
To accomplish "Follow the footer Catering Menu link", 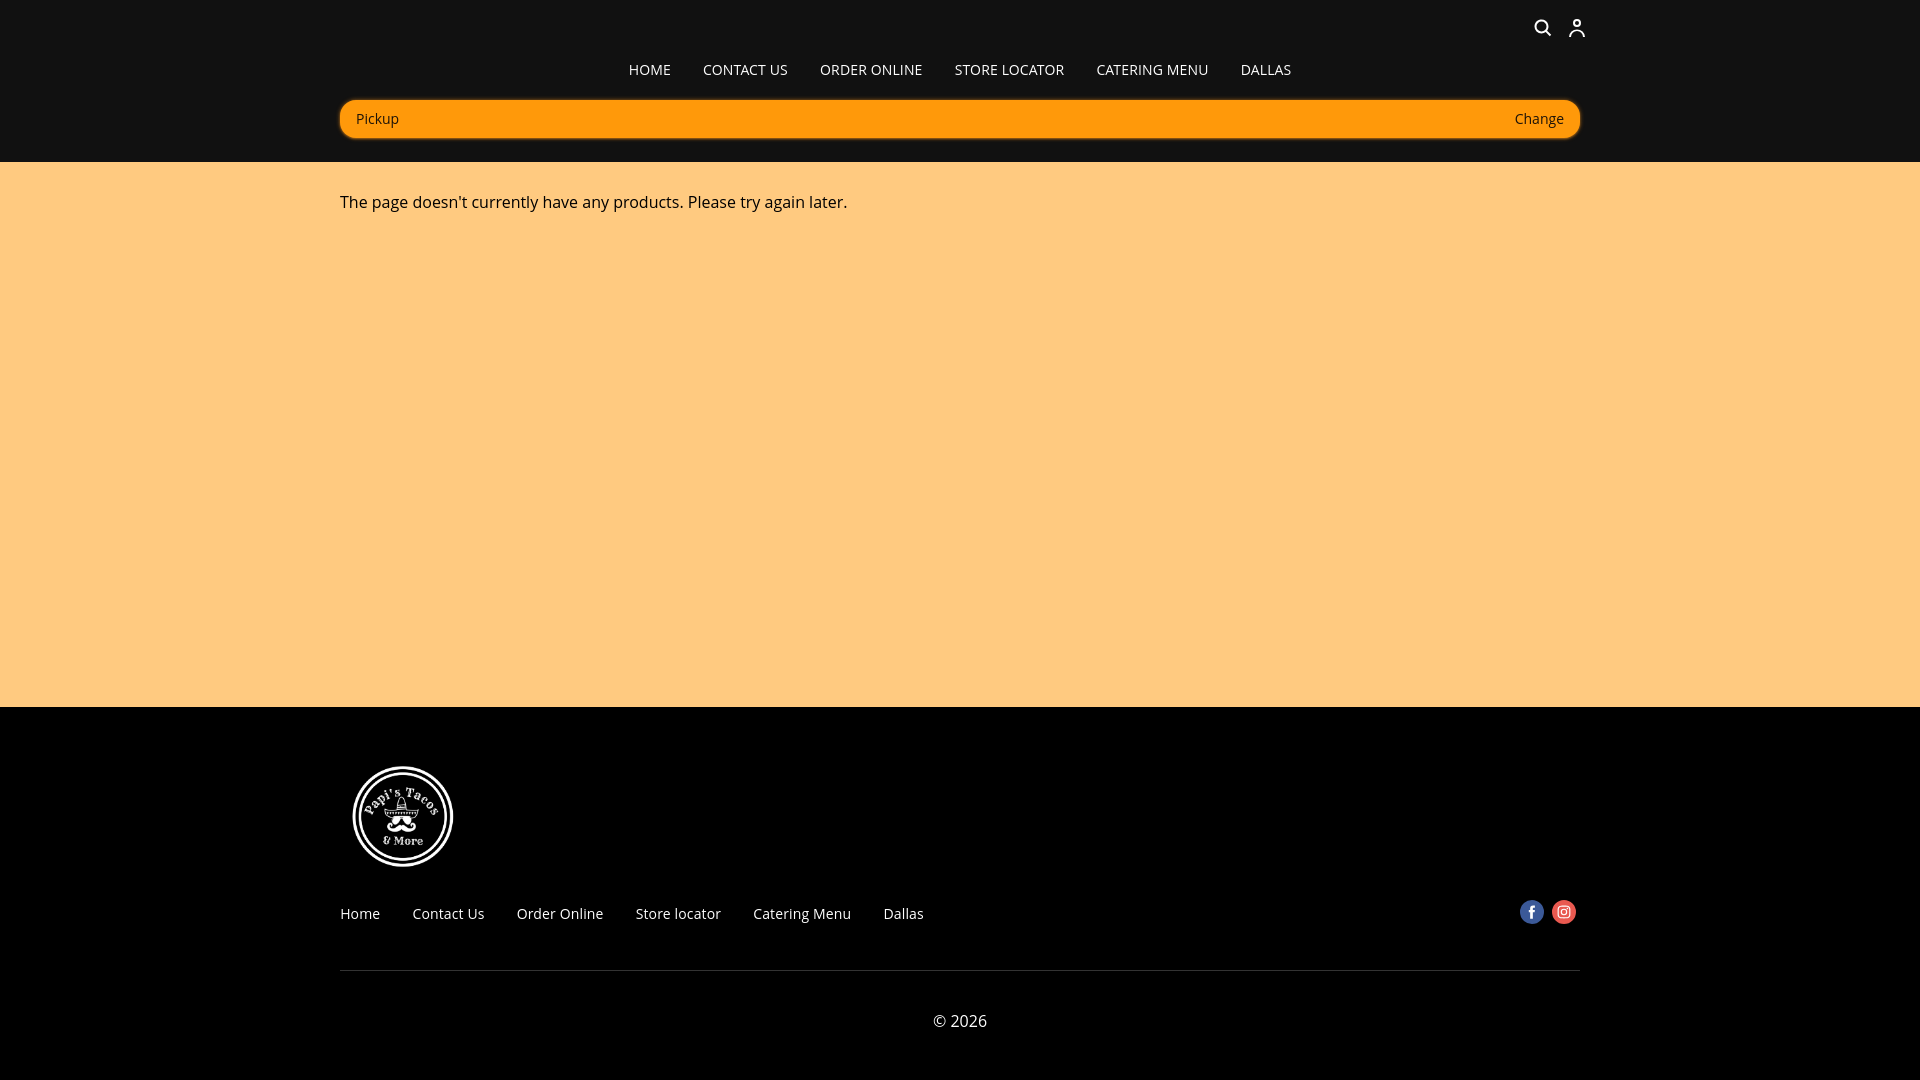I will click(x=802, y=914).
